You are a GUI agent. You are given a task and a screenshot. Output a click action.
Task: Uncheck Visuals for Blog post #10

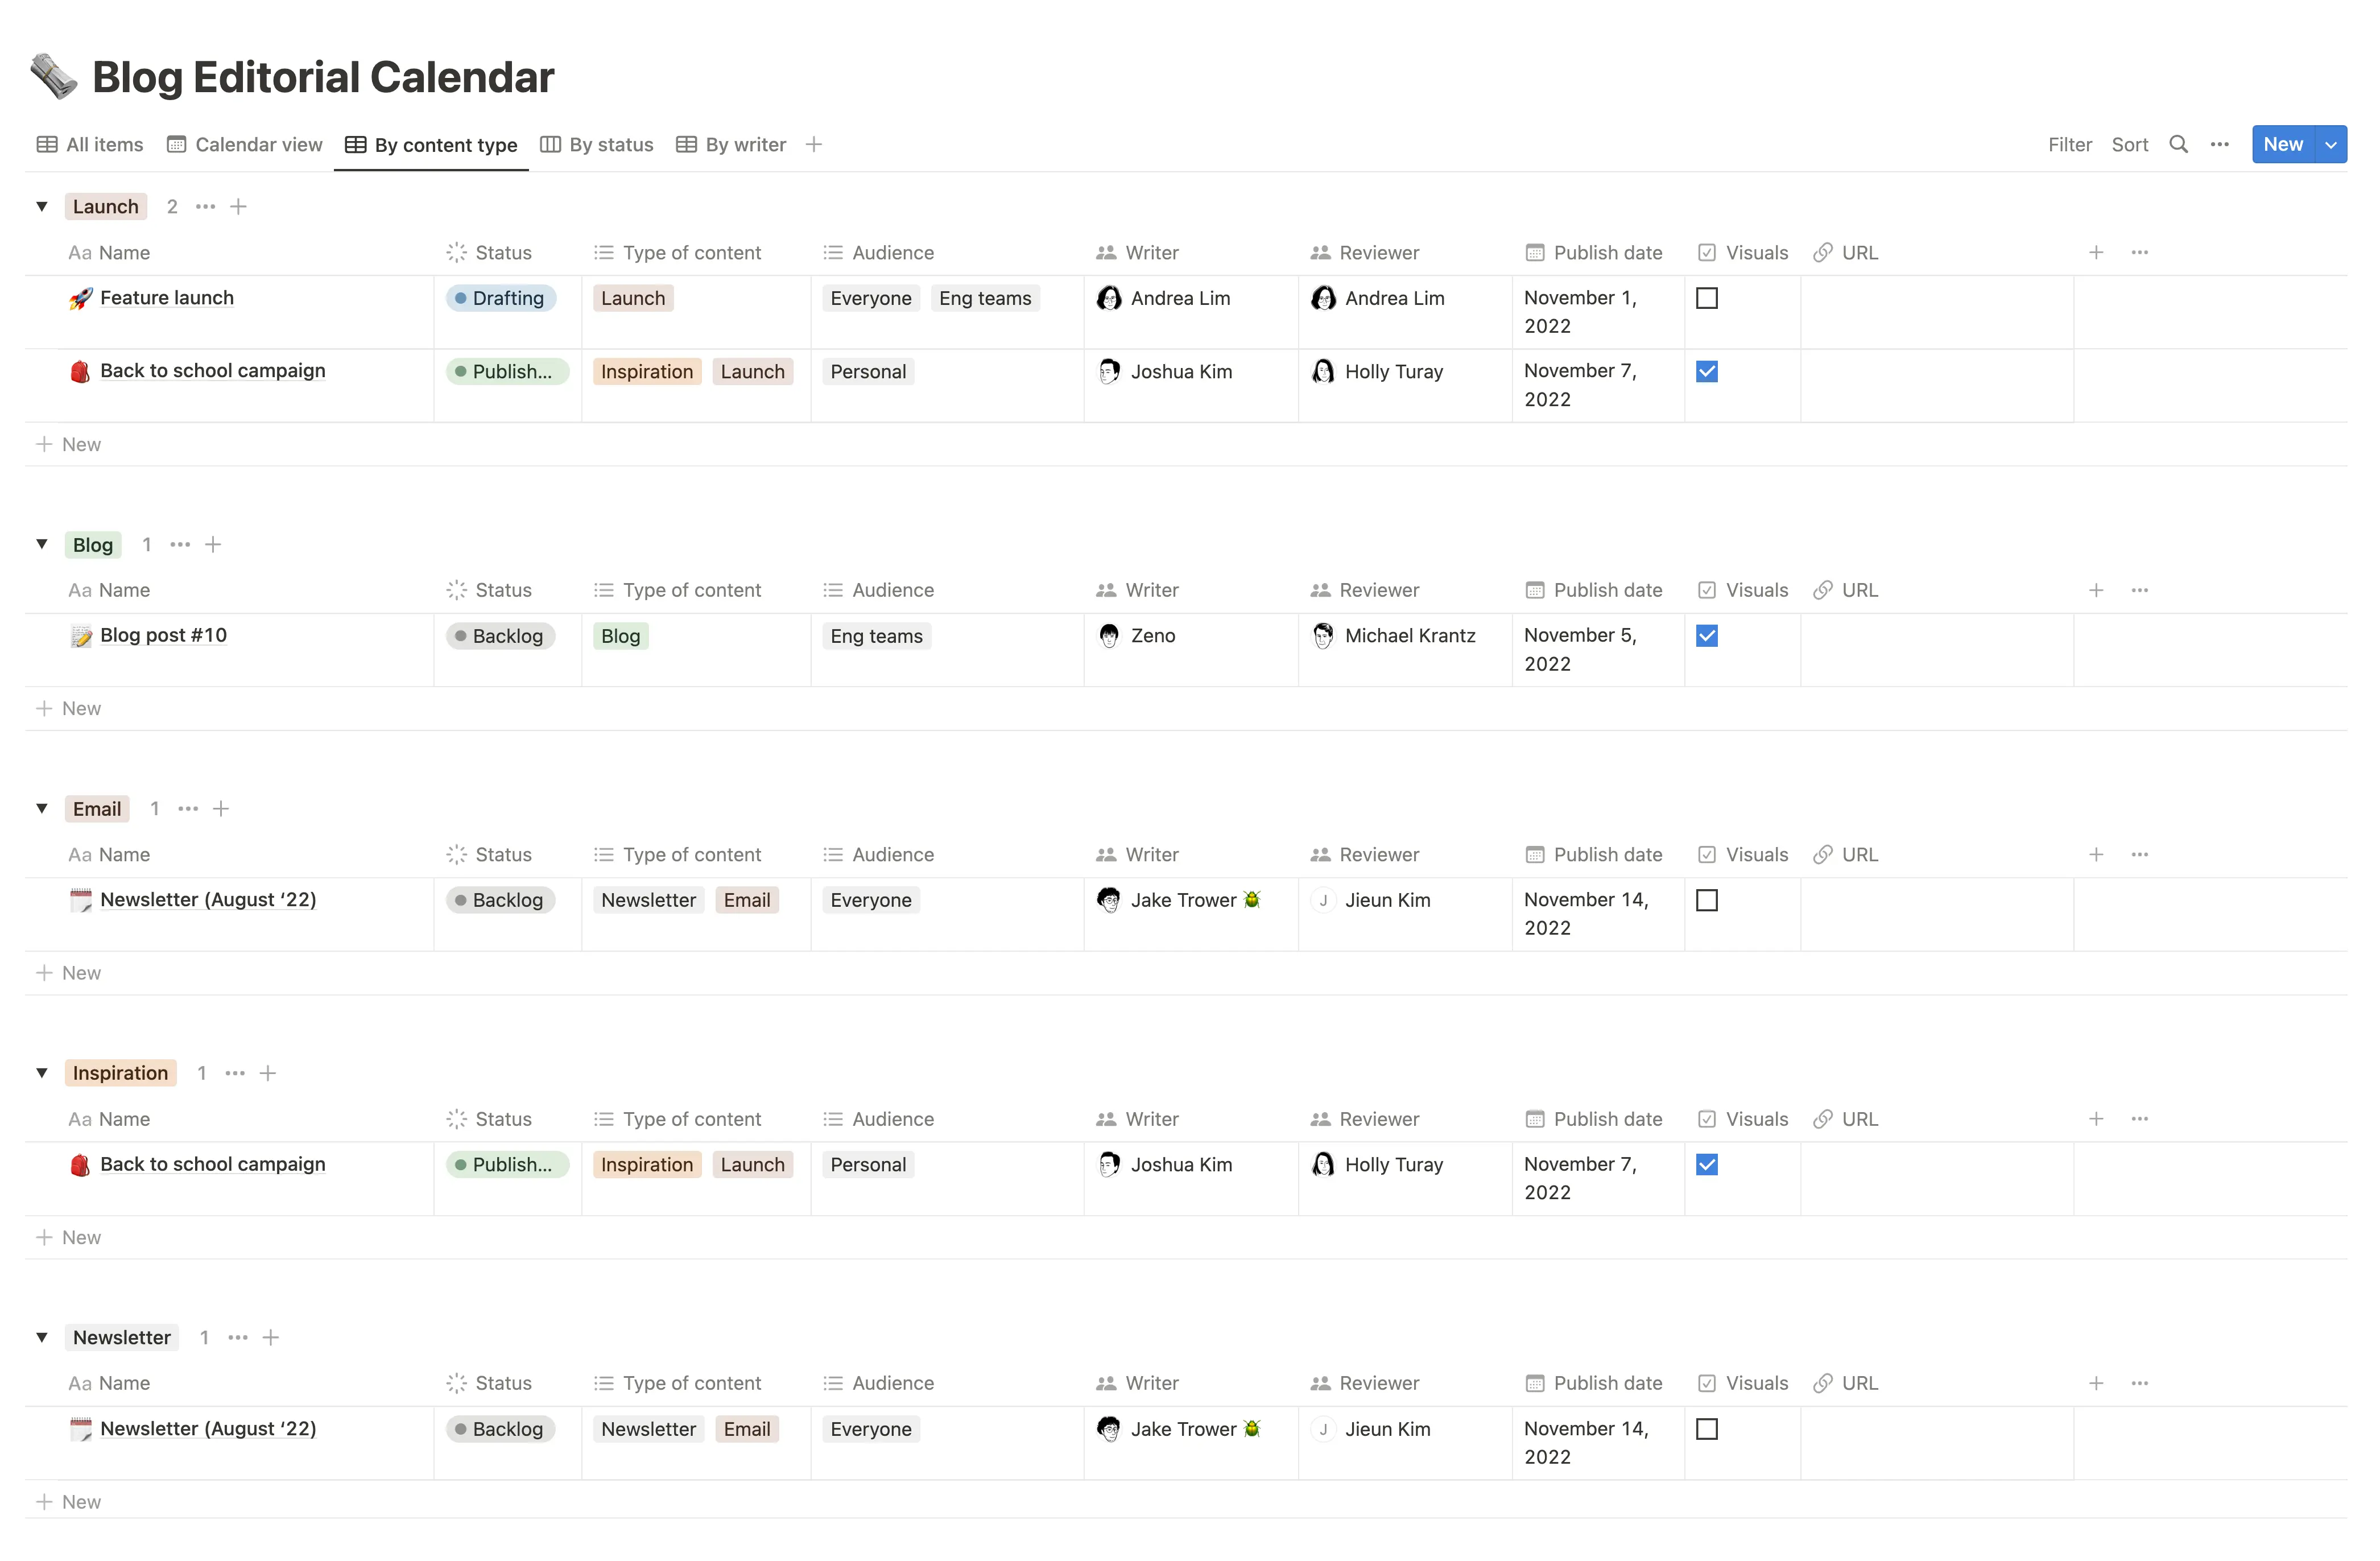[x=1707, y=636]
